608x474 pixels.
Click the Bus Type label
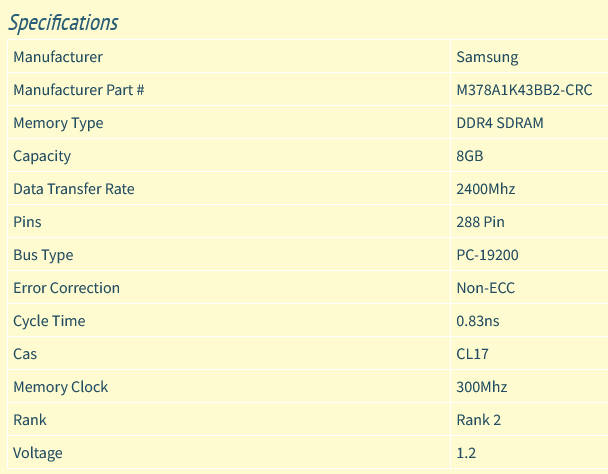[43, 255]
